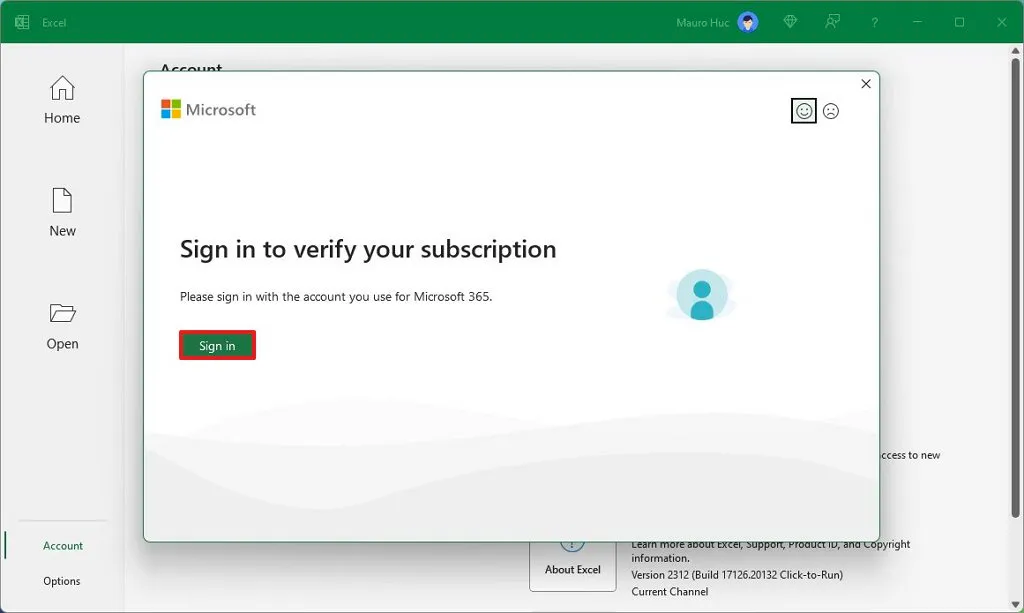
Task: Select the frowning face feedback option
Action: (x=832, y=111)
